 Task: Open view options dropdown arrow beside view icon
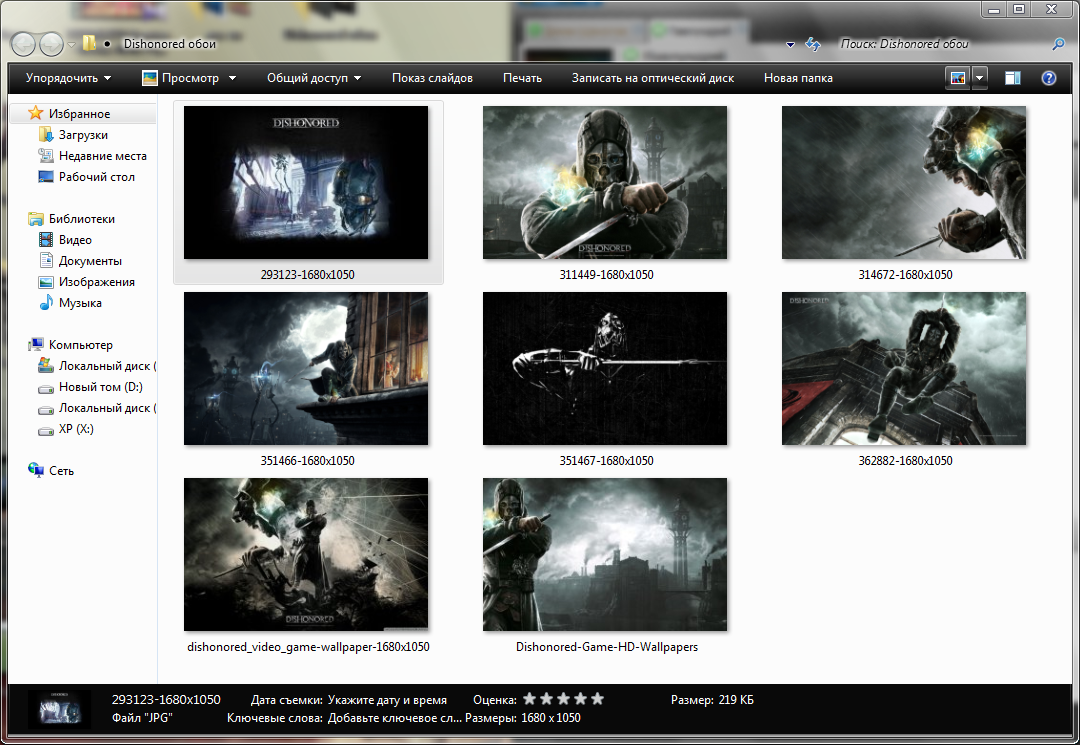979,78
